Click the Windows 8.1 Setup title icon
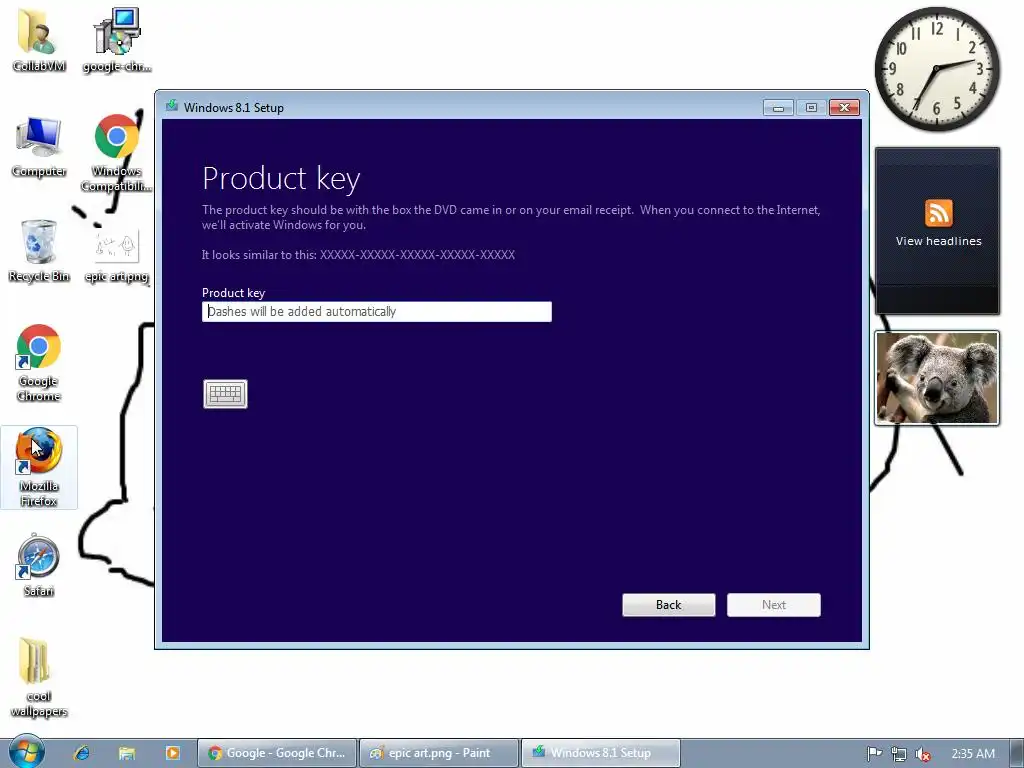This screenshot has width=1024, height=768. coord(172,106)
